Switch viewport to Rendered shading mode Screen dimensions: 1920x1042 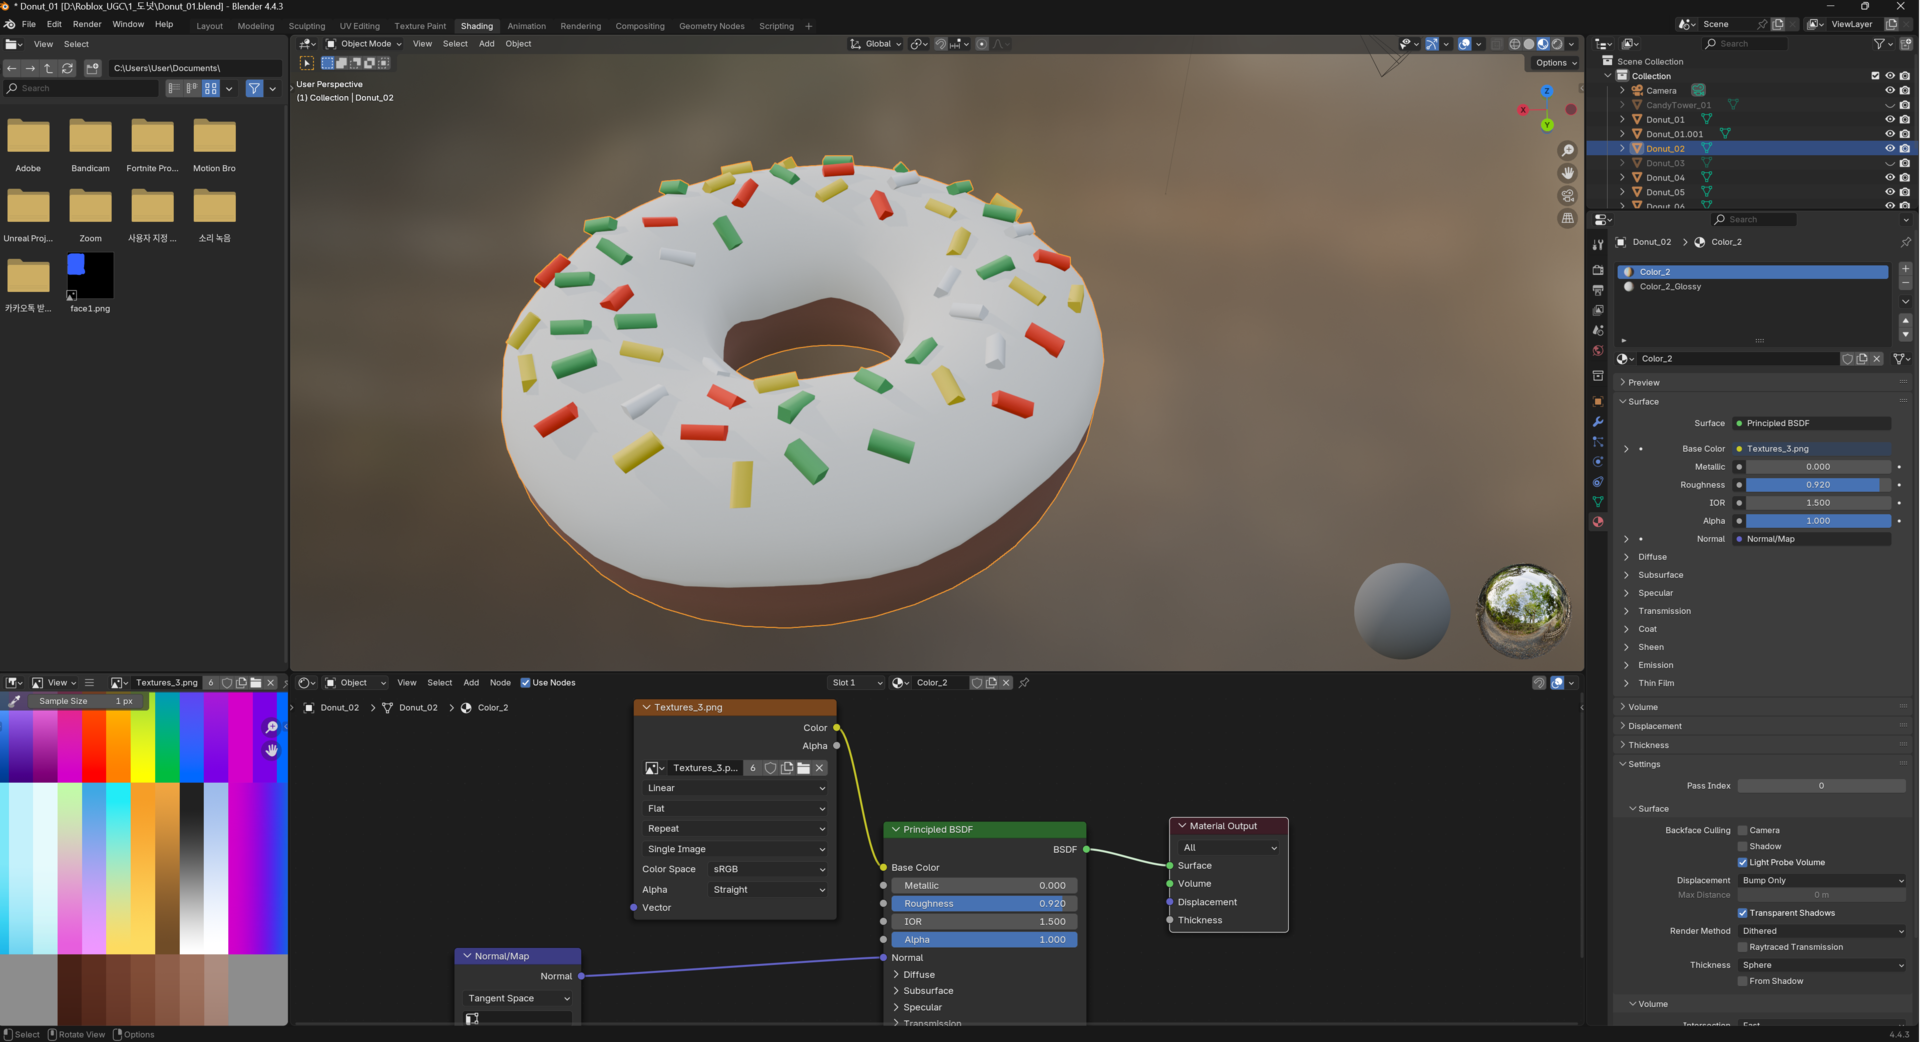(1557, 44)
